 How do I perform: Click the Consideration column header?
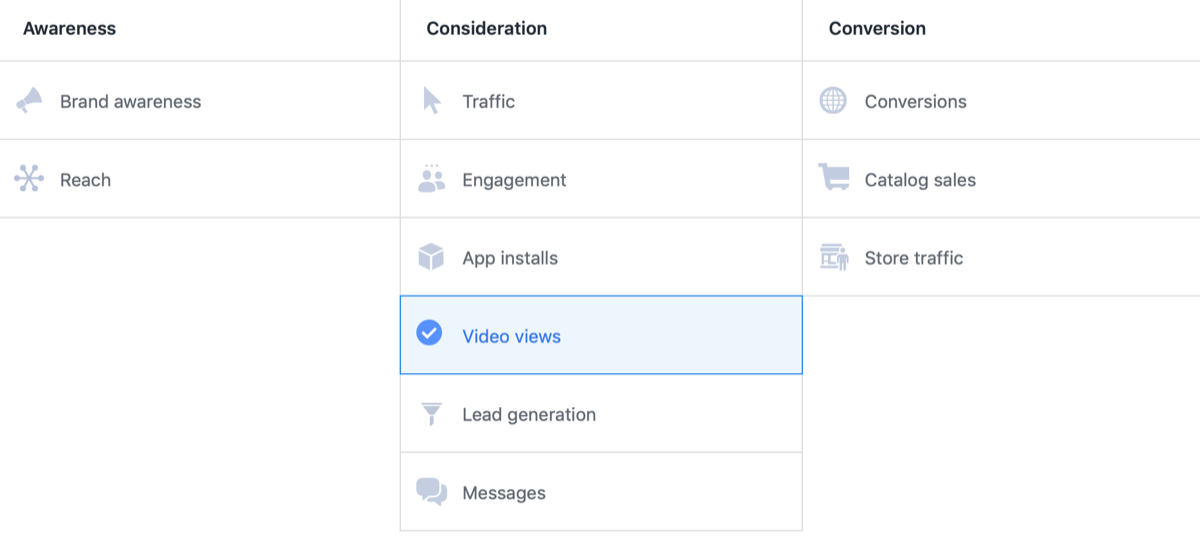pos(486,29)
